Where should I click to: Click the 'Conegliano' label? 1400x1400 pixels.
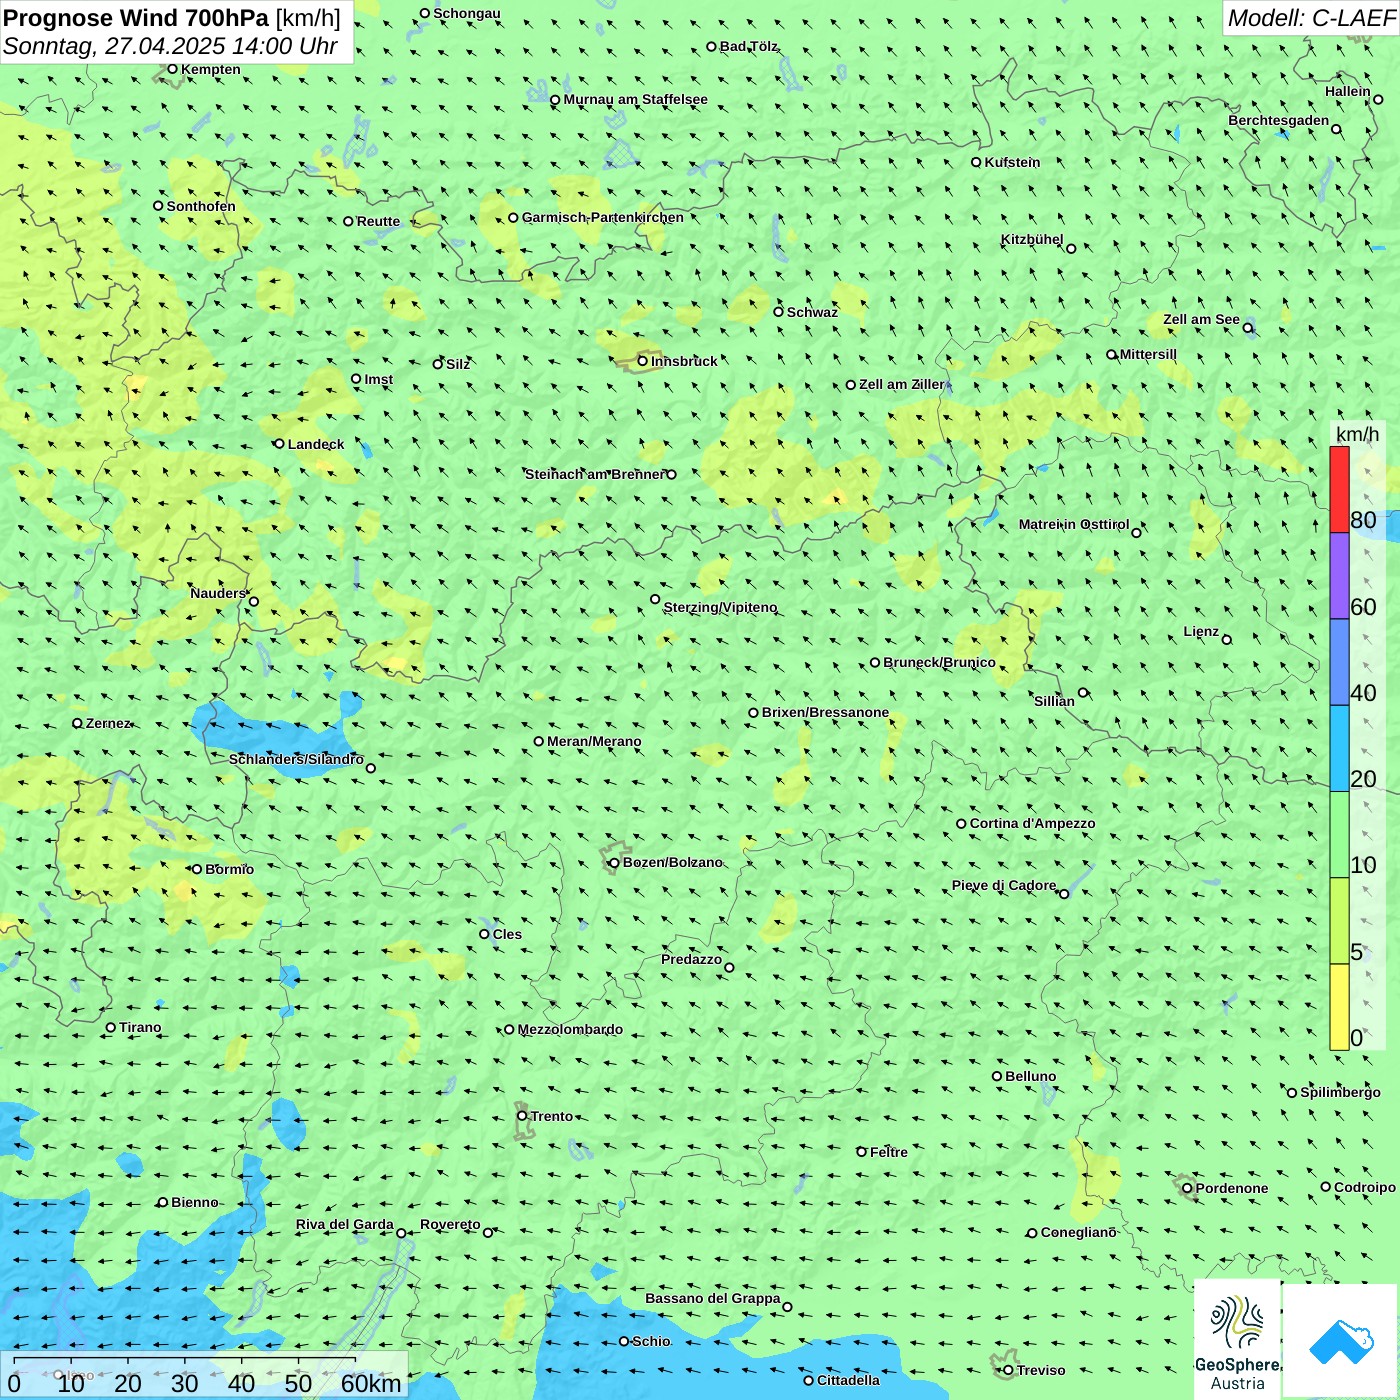point(1078,1232)
